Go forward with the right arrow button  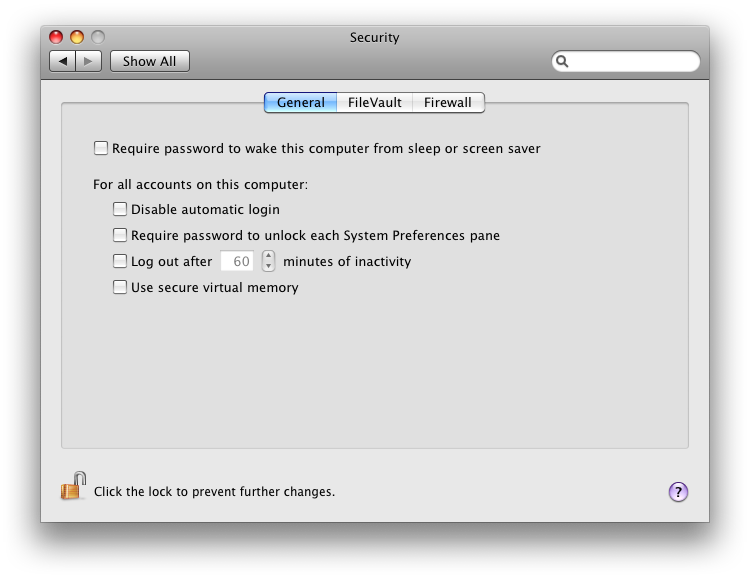pyautogui.click(x=89, y=61)
